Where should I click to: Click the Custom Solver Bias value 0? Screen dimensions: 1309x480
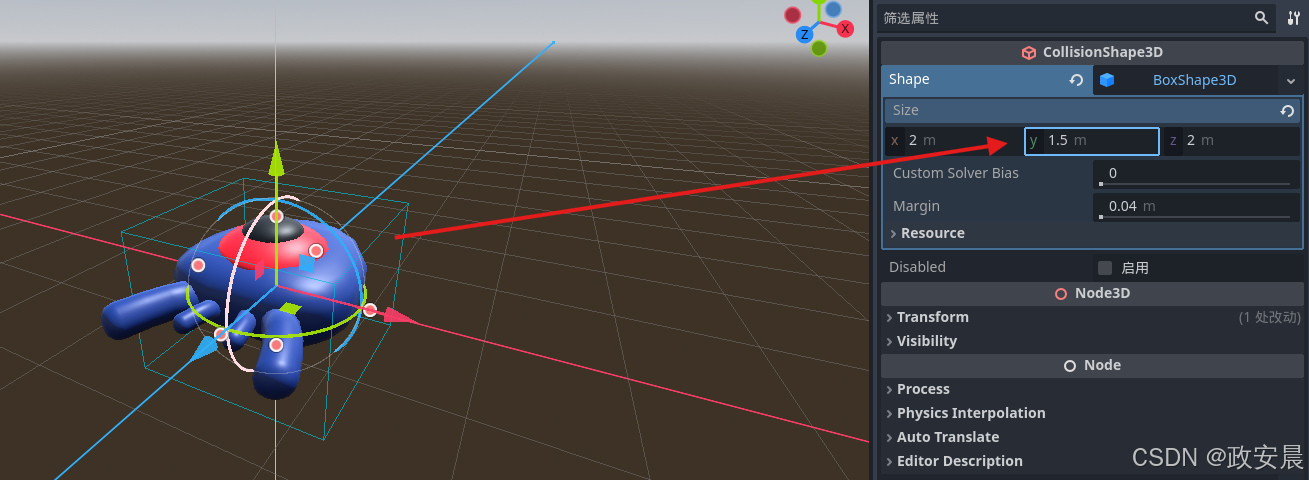point(1113,173)
